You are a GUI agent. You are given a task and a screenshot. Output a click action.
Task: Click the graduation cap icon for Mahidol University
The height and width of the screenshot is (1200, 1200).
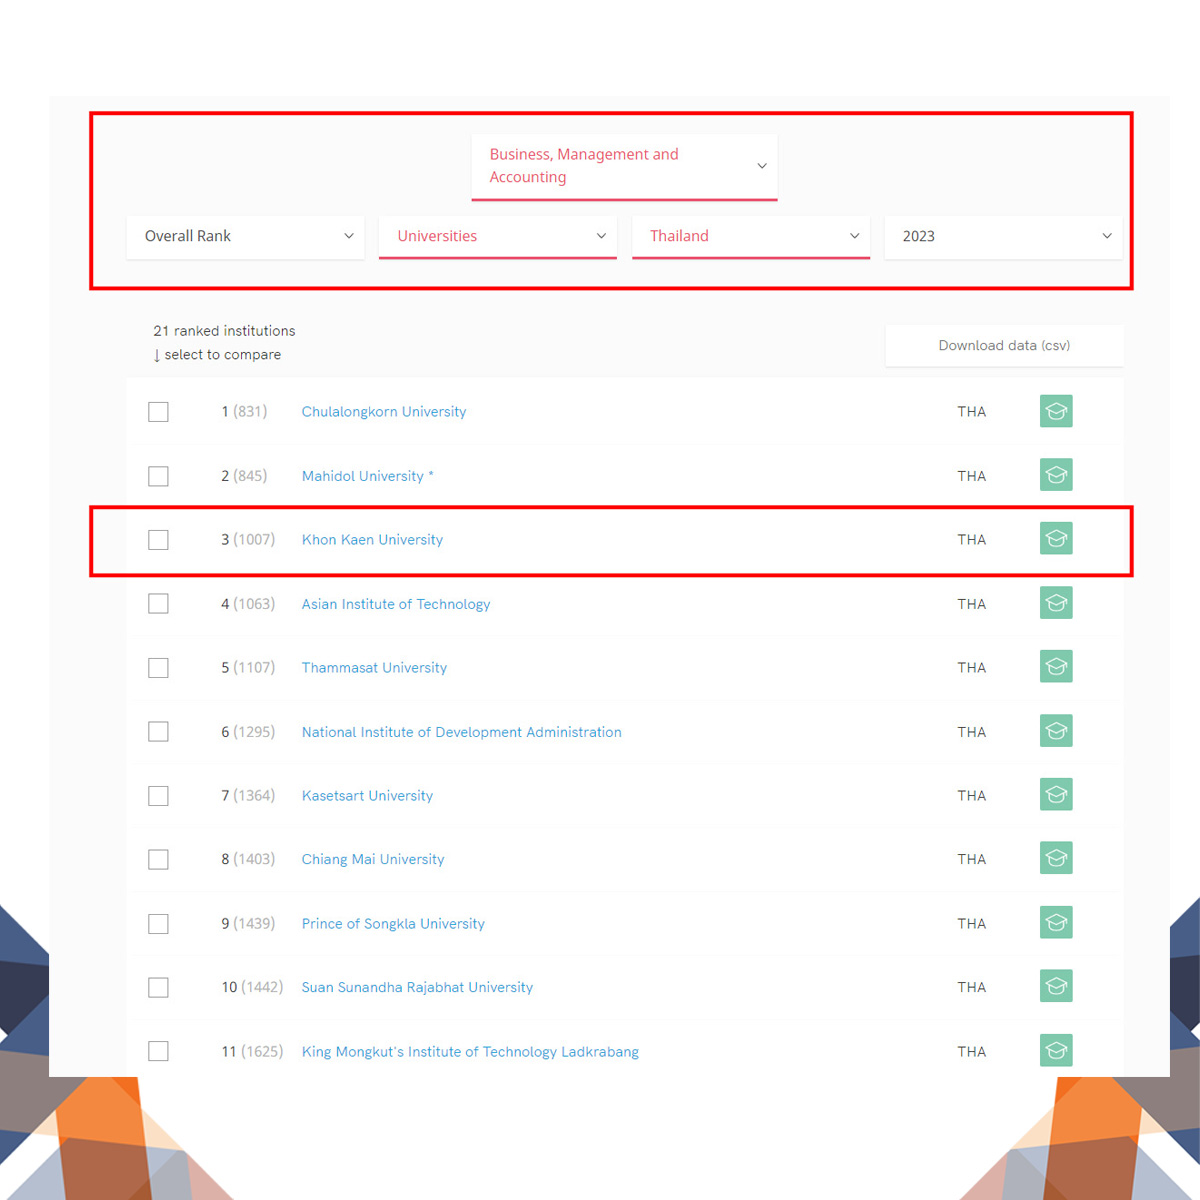tap(1056, 475)
